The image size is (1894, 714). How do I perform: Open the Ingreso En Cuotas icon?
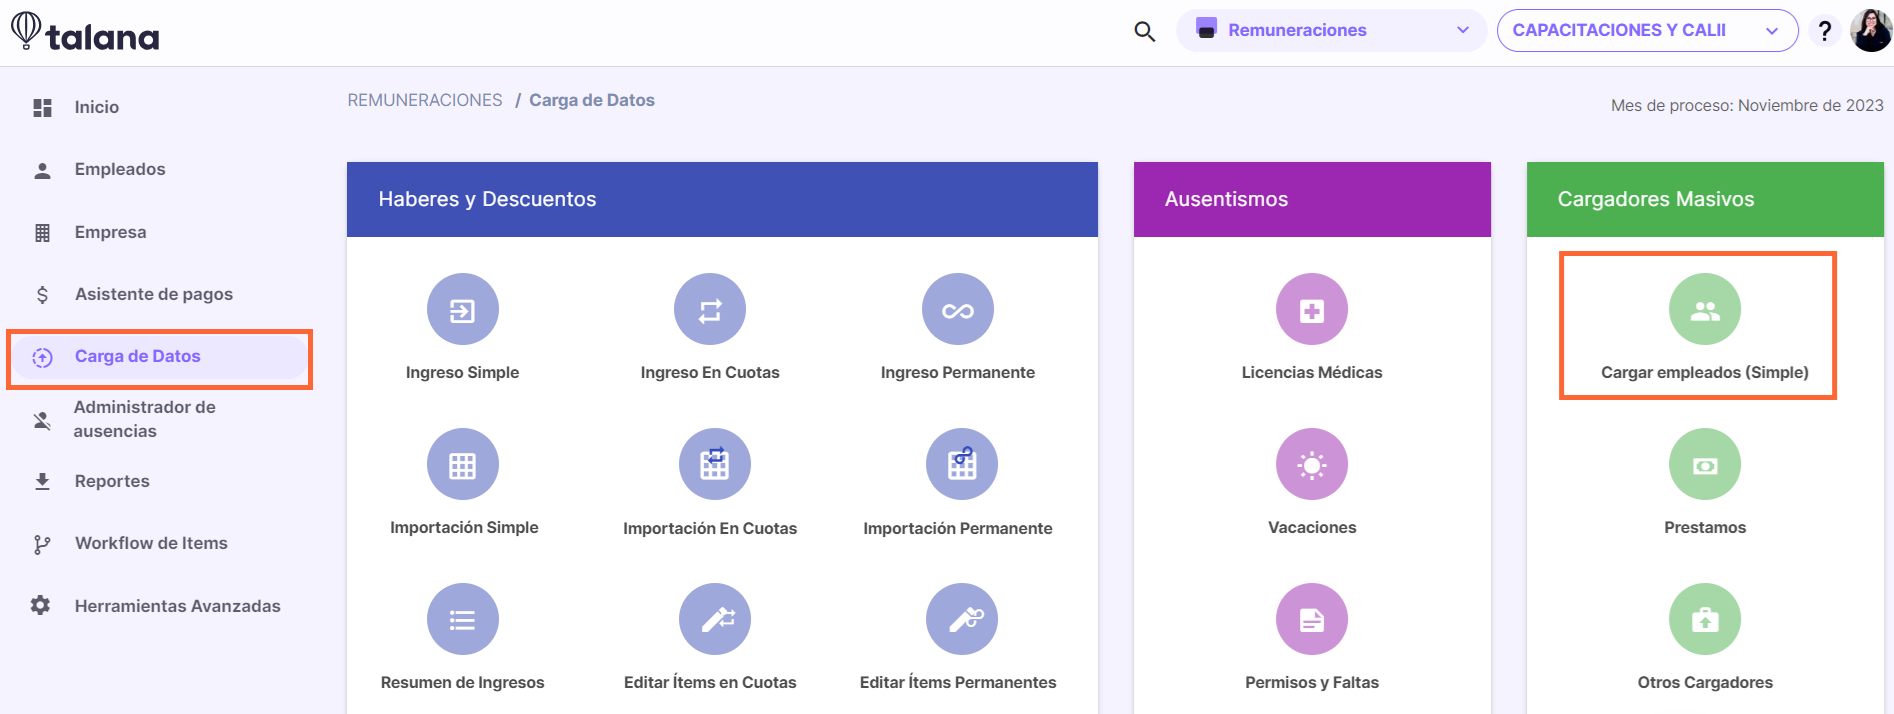[710, 309]
